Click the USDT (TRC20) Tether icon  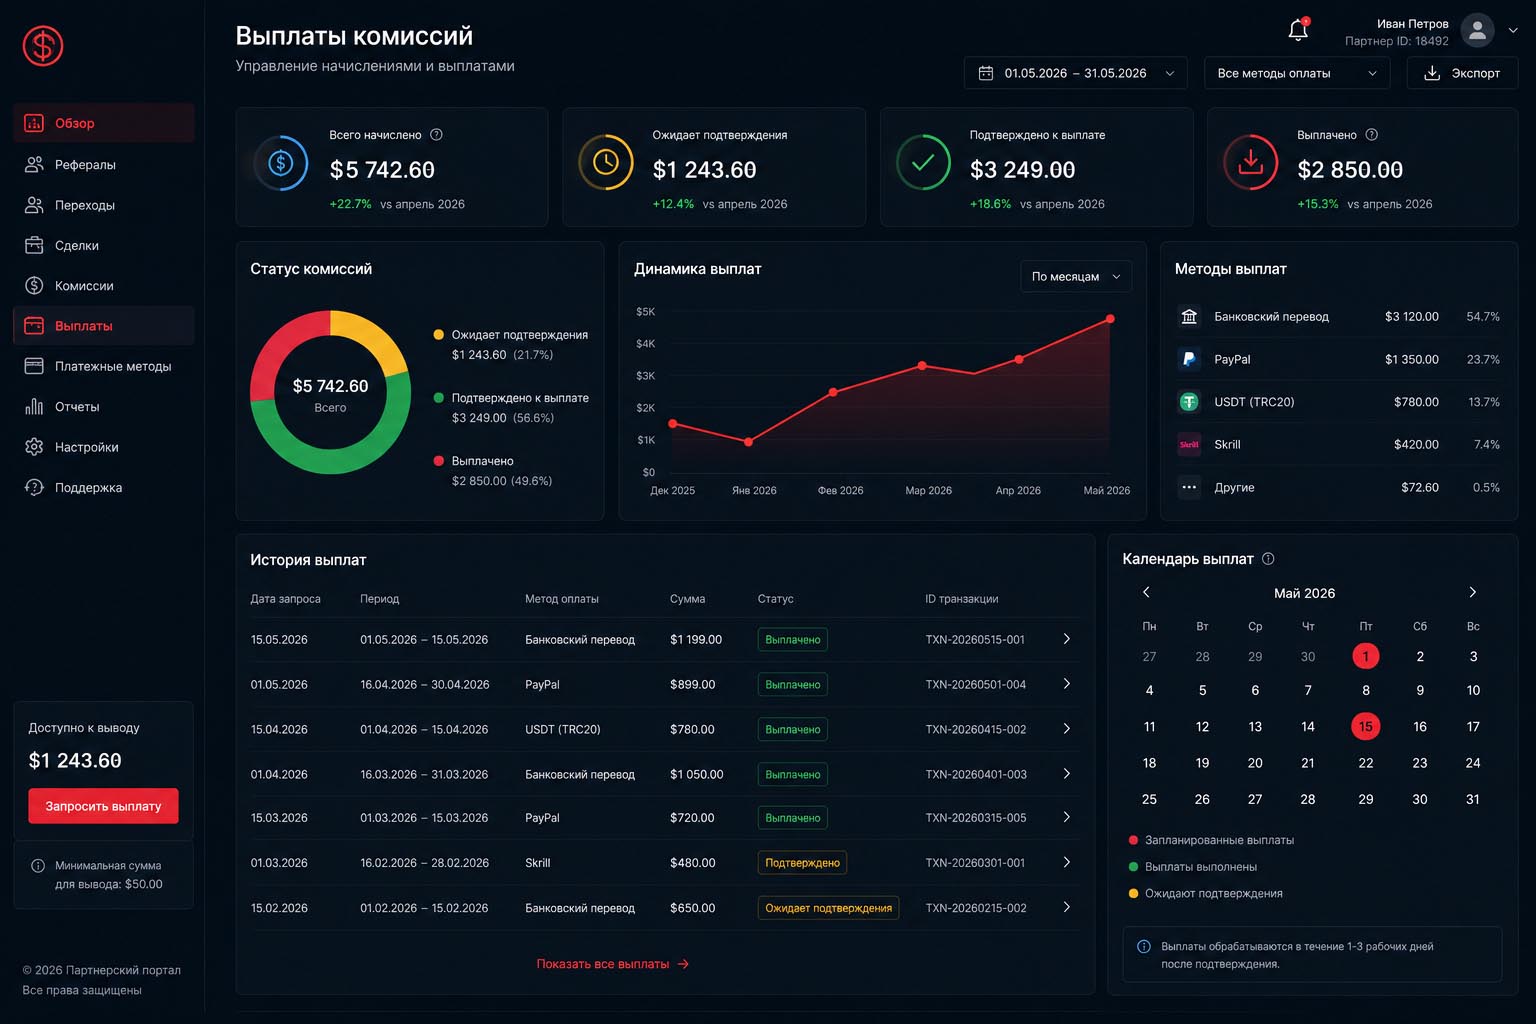[1189, 402]
